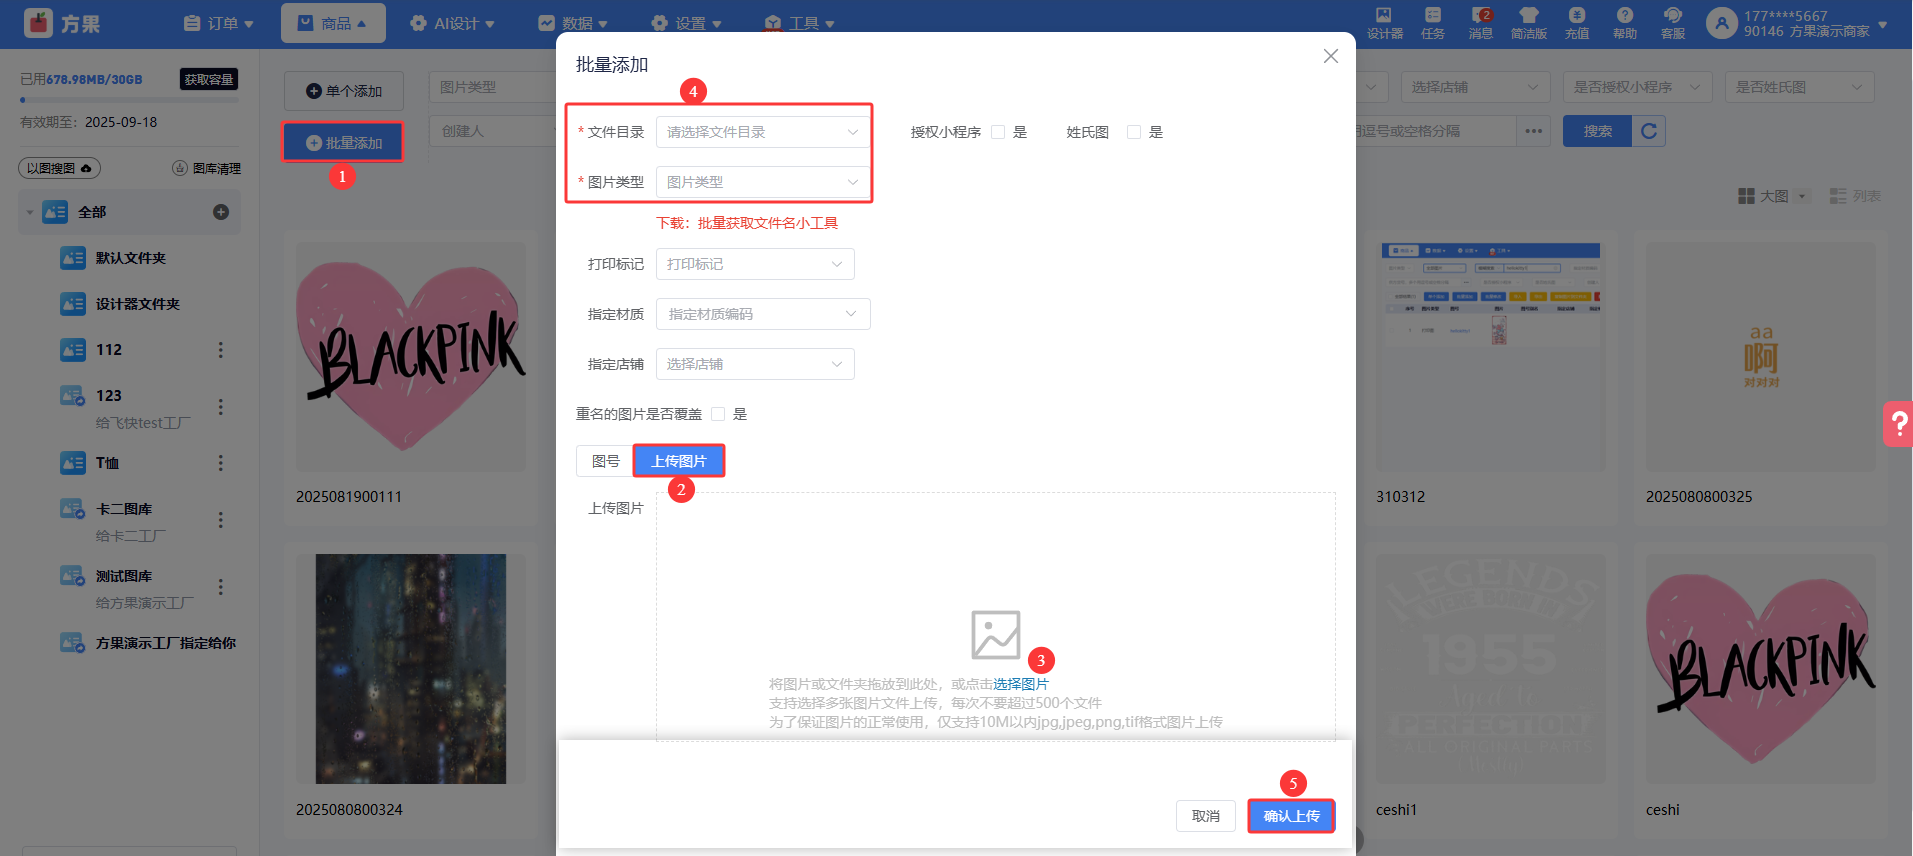Click the ellipsis button beside search field

(1534, 131)
